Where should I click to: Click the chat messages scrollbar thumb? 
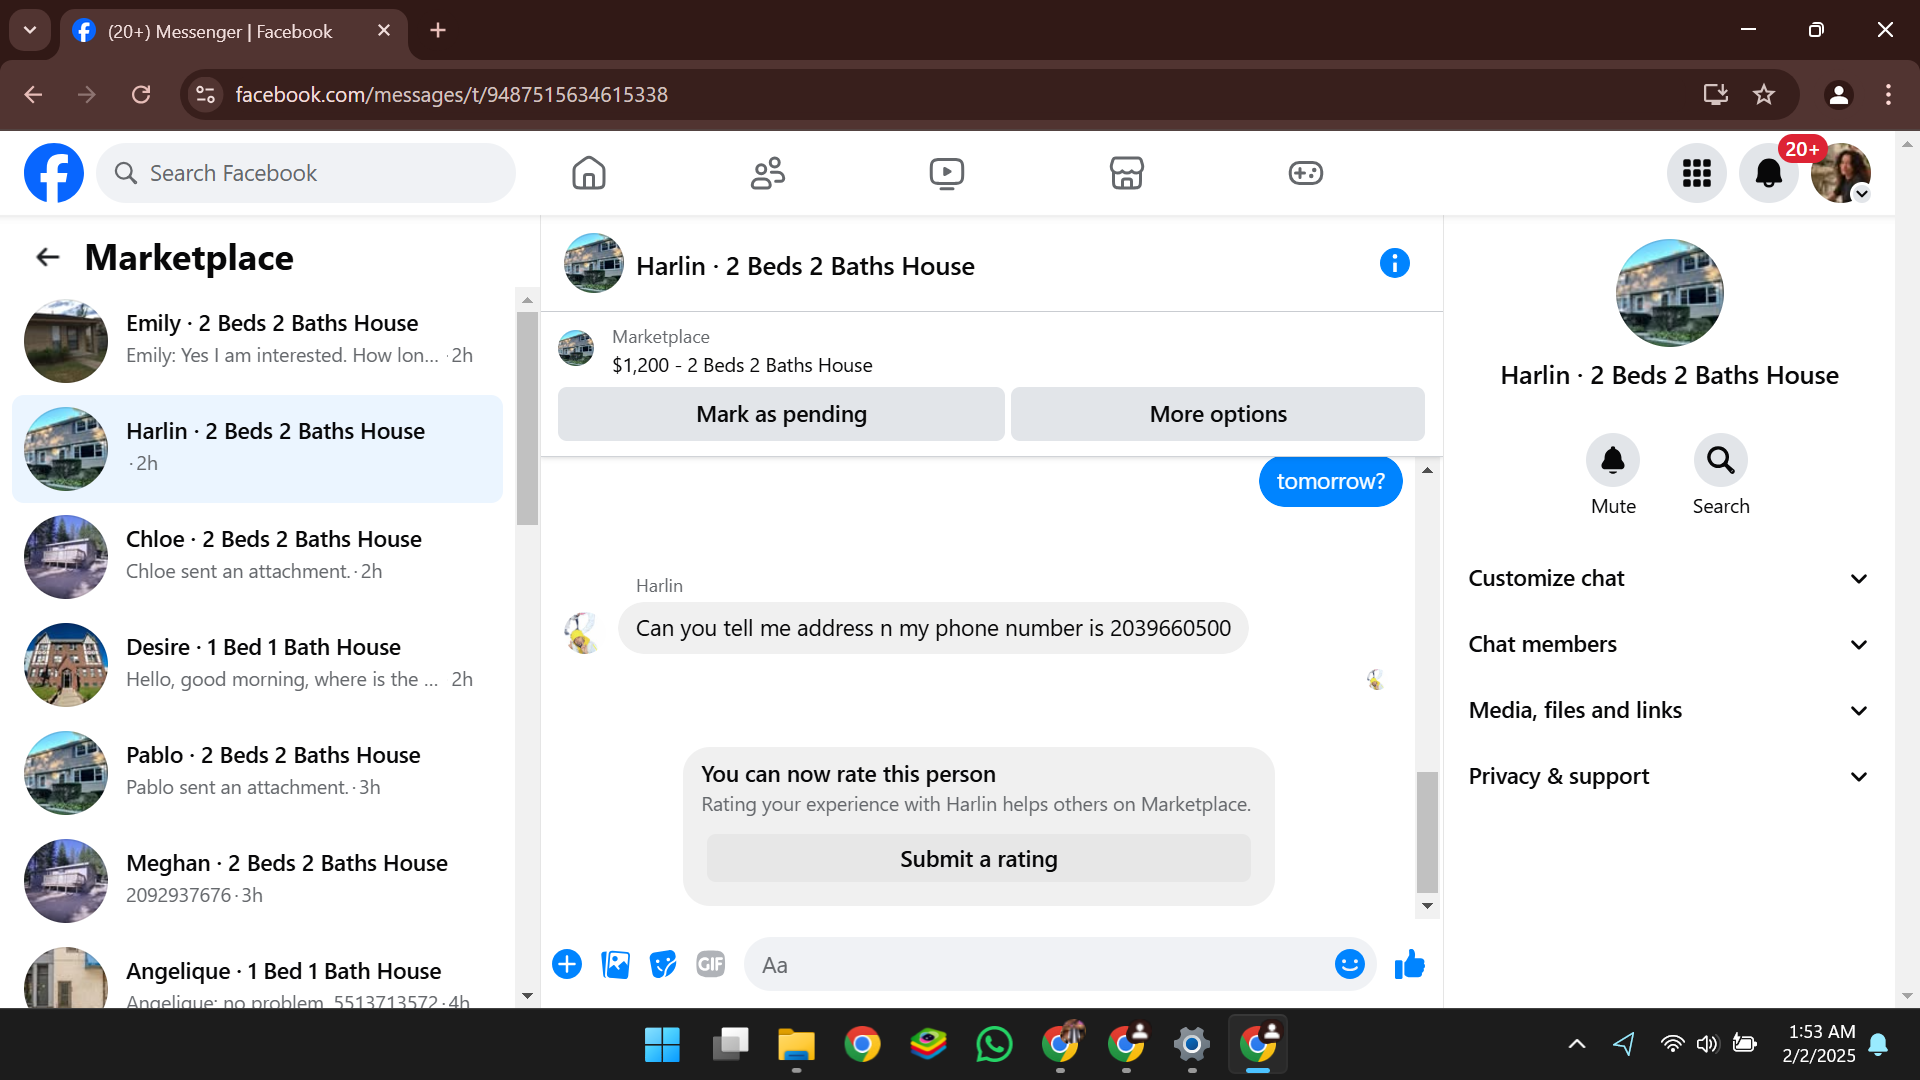tap(1427, 831)
